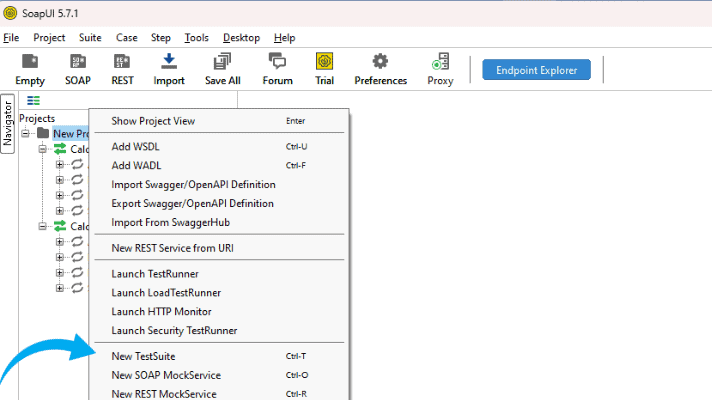The image size is (712, 400).
Task: Click the Projects root label
Action: pyautogui.click(x=37, y=119)
